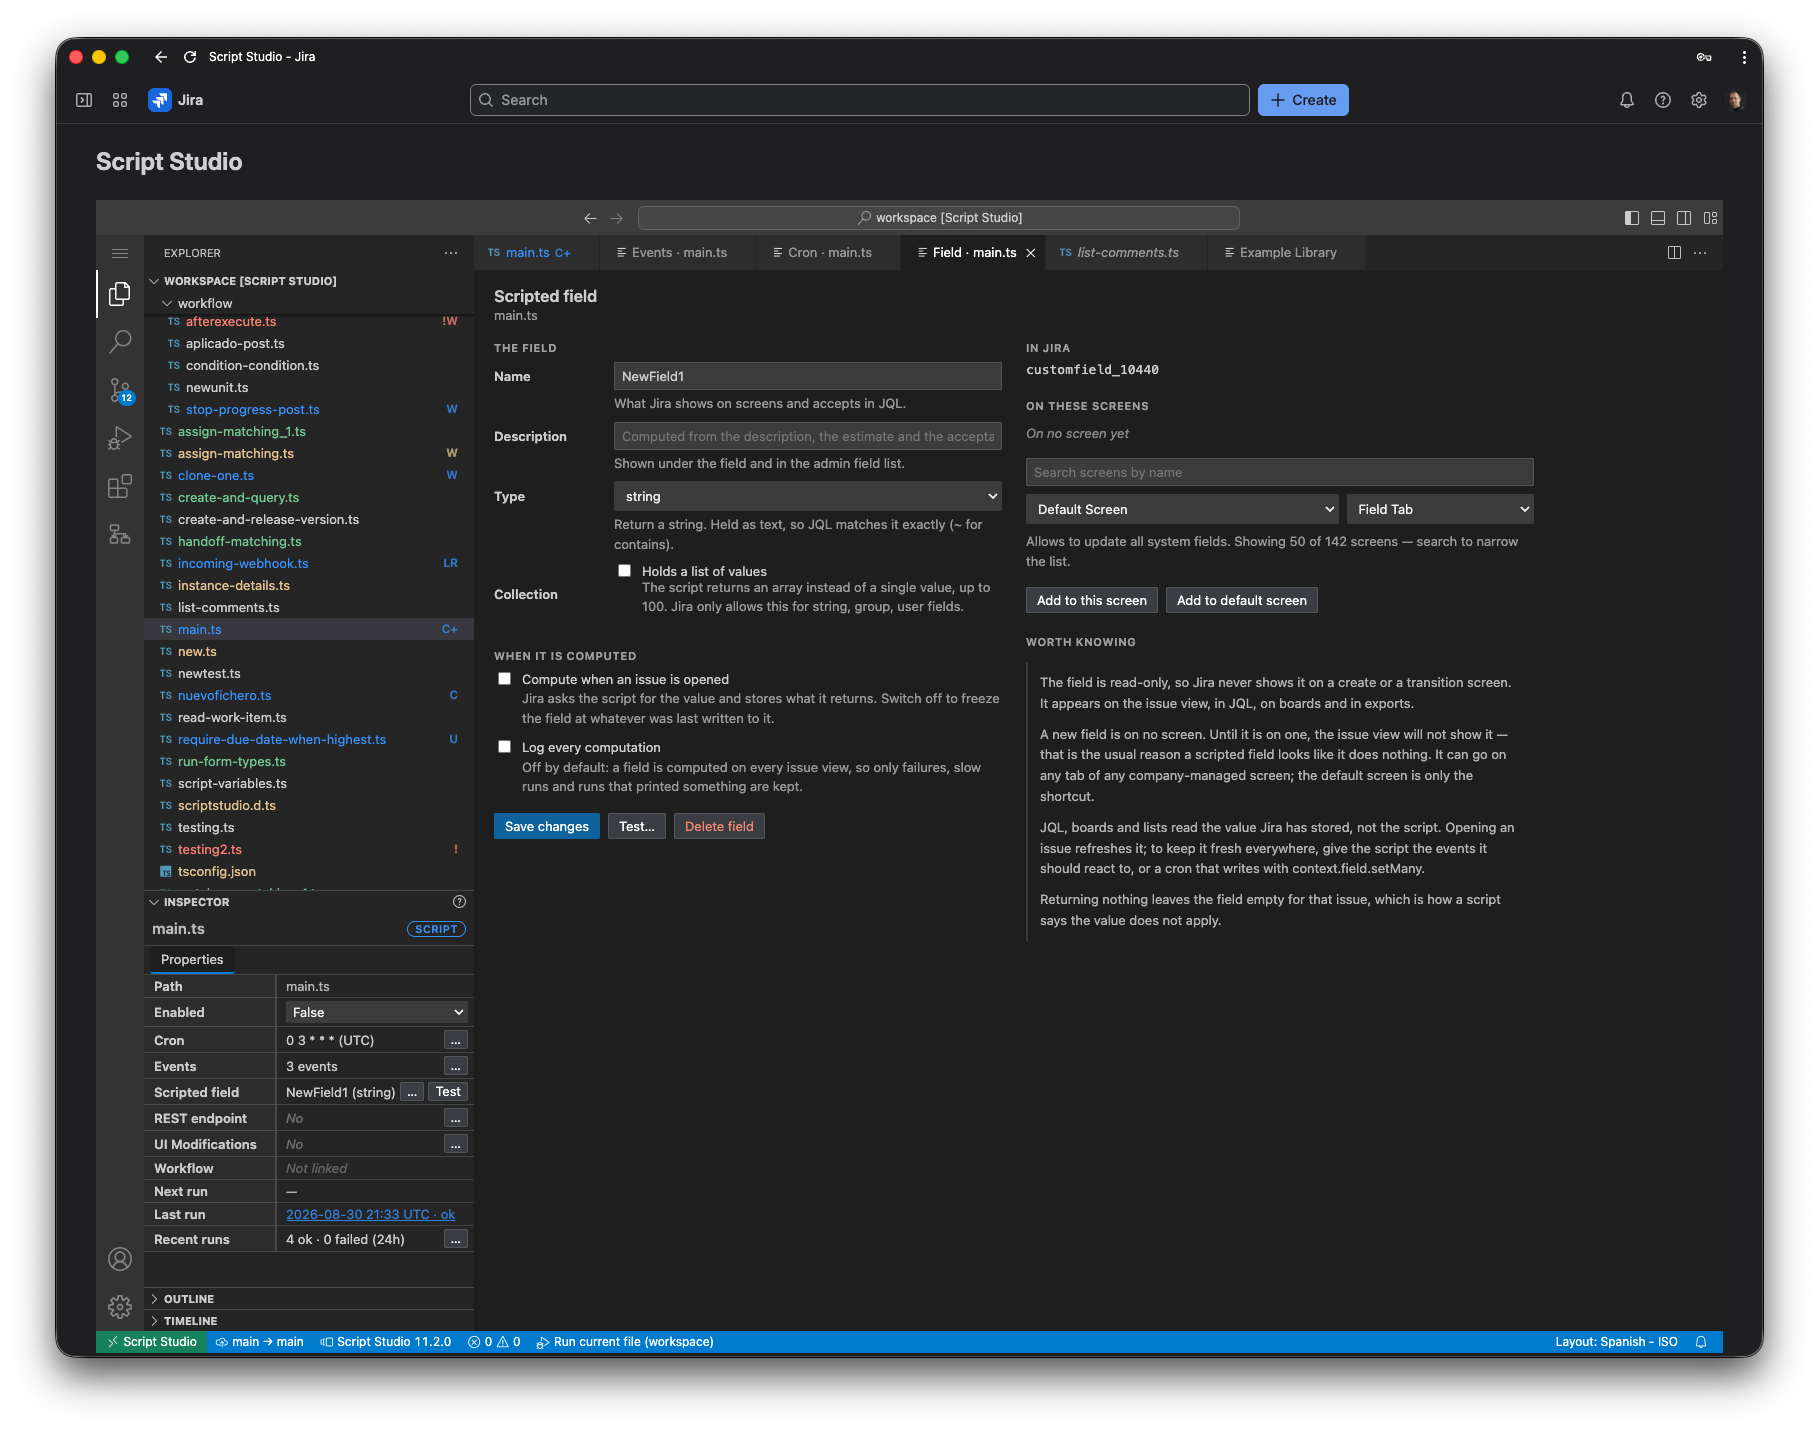This screenshot has width=1819, height=1431.
Task: Click the Accounts icon in activity bar
Action: point(120,1259)
